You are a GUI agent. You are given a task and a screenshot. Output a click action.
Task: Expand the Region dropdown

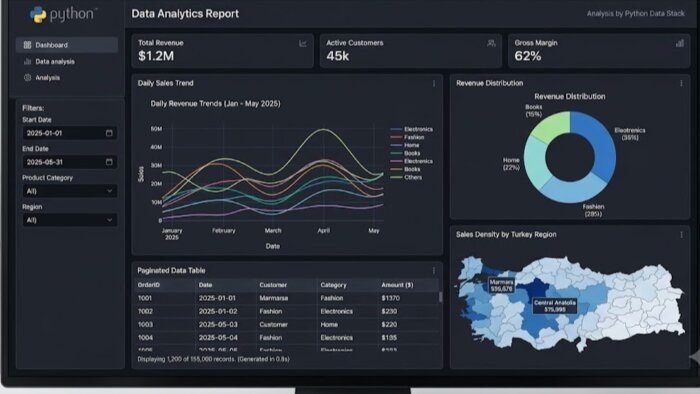pyautogui.click(x=70, y=220)
